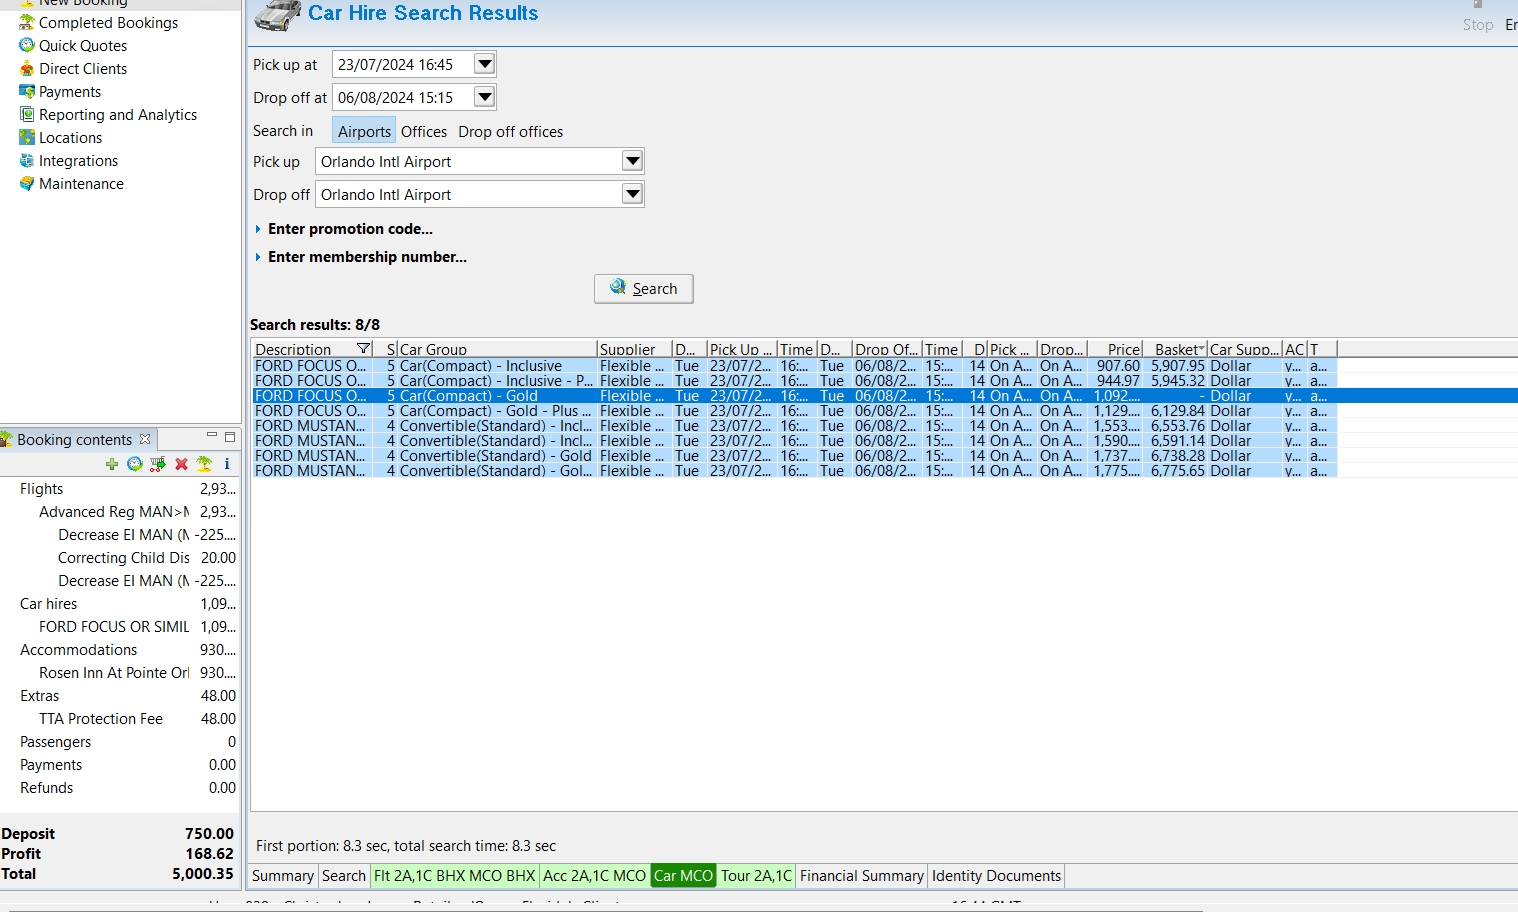The image size is (1518, 912).
Task: Select the row priced 944.97
Action: 795,381
